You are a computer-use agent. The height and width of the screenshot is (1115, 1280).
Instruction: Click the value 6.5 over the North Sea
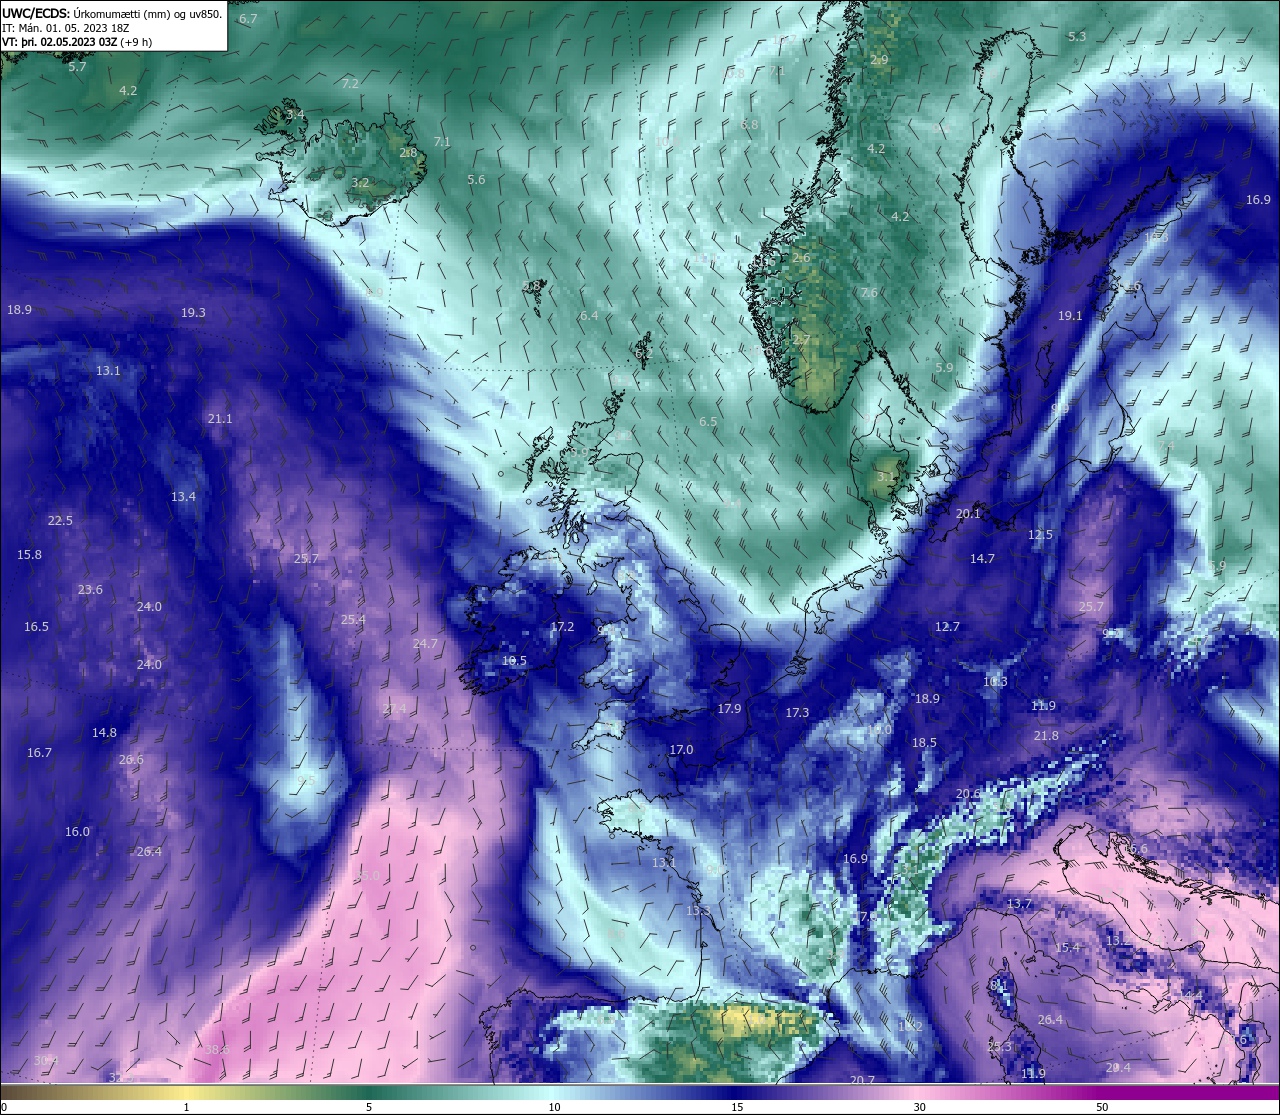[708, 422]
